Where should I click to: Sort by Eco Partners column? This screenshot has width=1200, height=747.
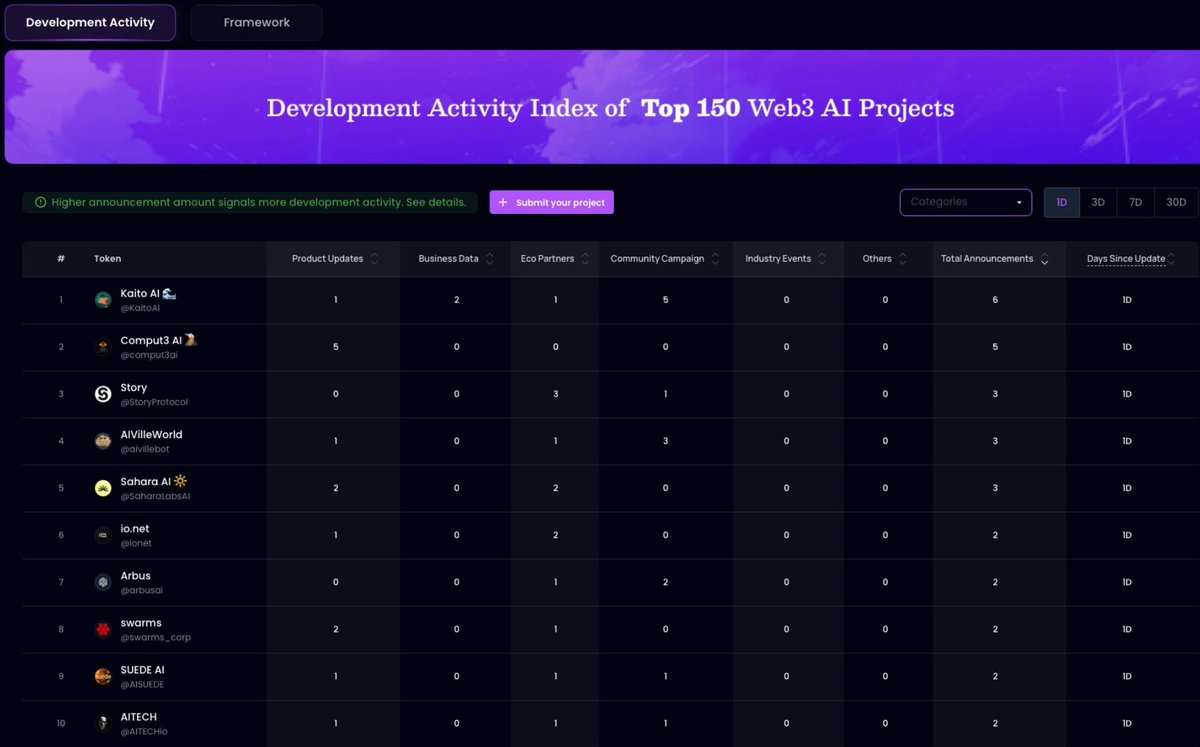[x=585, y=259]
